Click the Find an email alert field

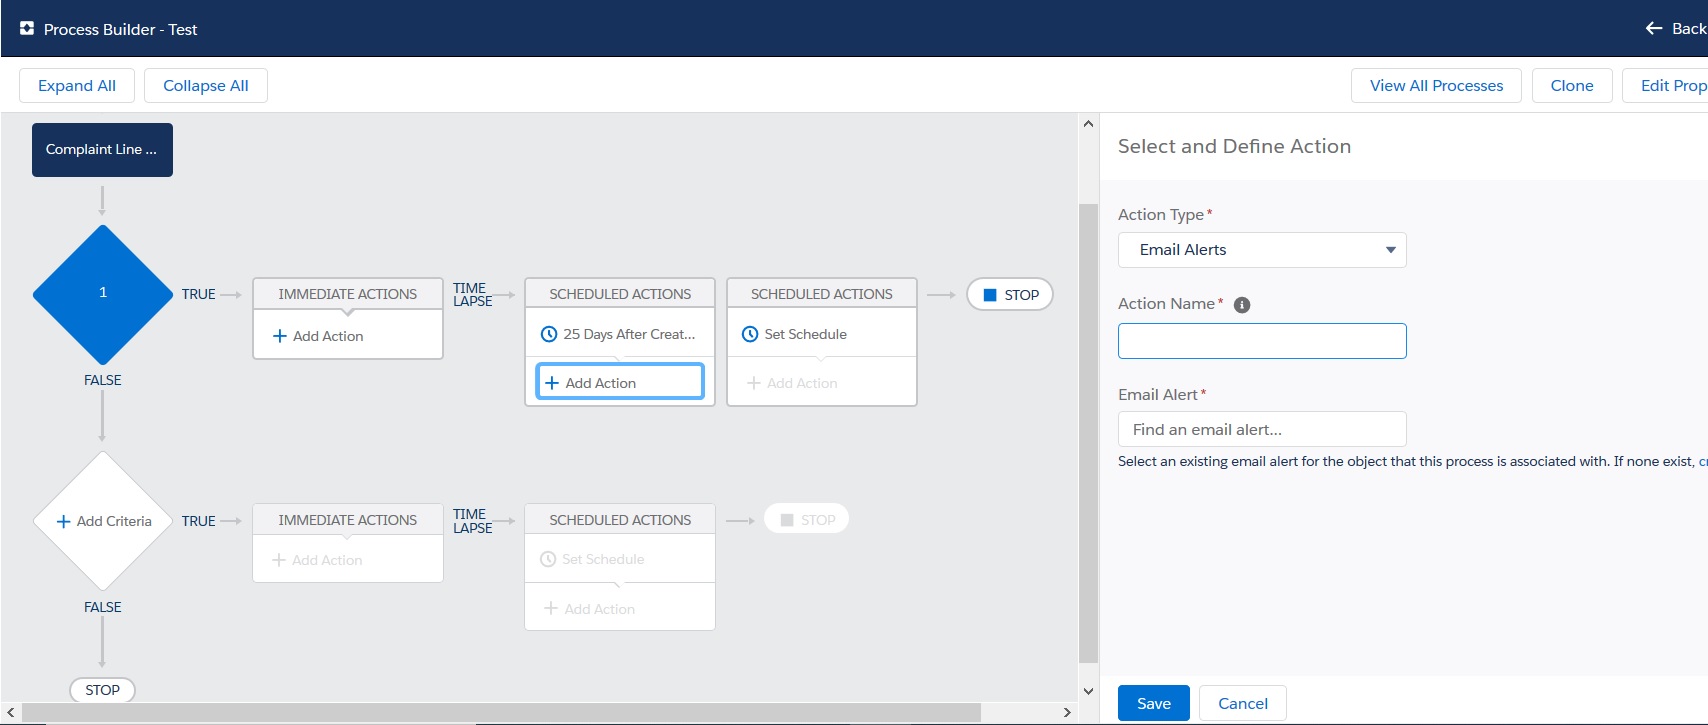[1262, 430]
